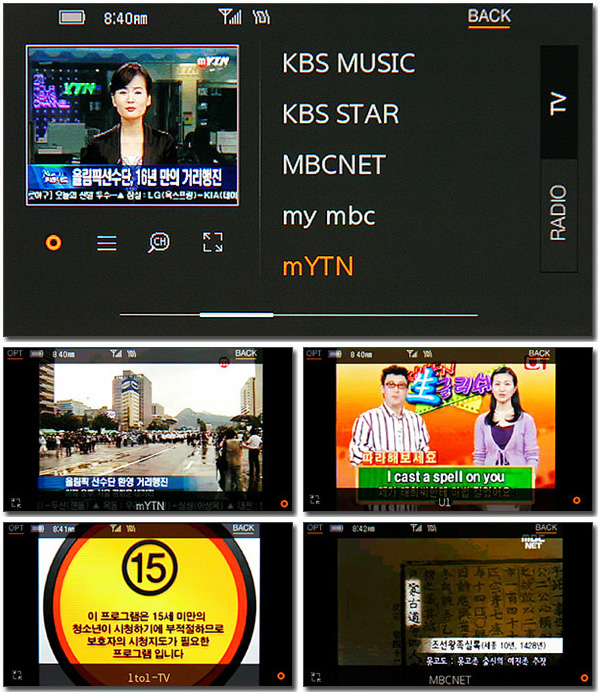
Task: Tap the mYTN live preview thumbnail
Action: pyautogui.click(x=132, y=125)
